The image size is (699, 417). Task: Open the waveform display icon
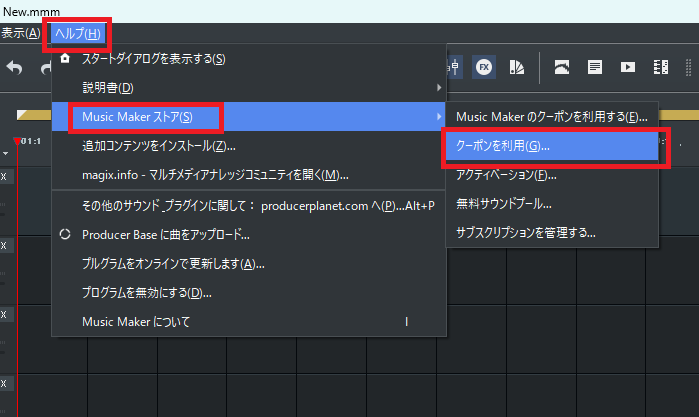pyautogui.click(x=562, y=67)
